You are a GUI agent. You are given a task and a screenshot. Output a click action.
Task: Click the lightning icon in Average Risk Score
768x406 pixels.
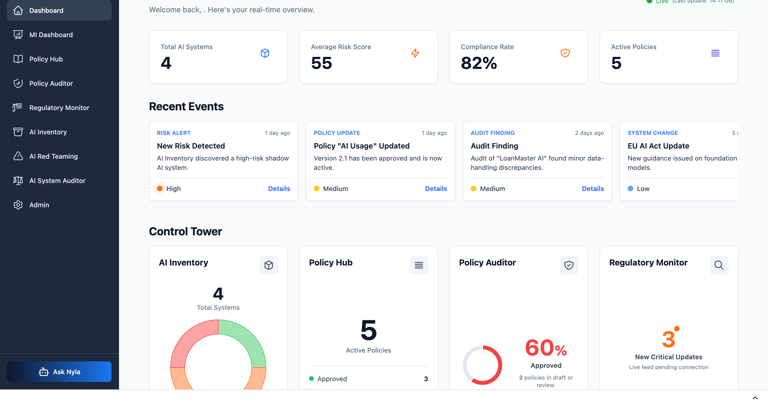[415, 53]
